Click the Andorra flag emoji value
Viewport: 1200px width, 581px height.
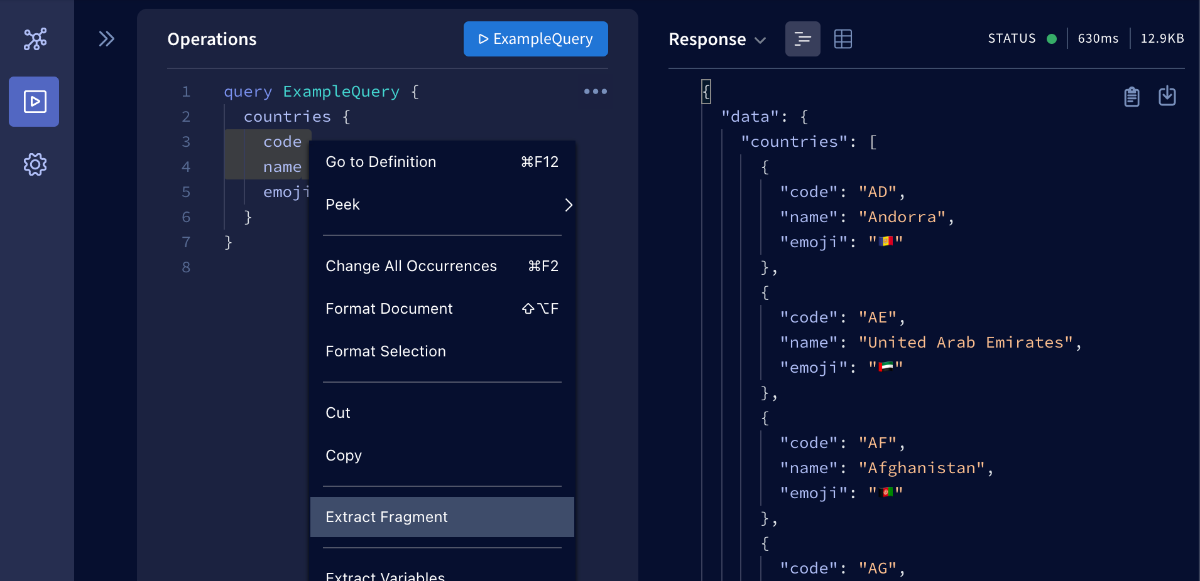tap(886, 242)
